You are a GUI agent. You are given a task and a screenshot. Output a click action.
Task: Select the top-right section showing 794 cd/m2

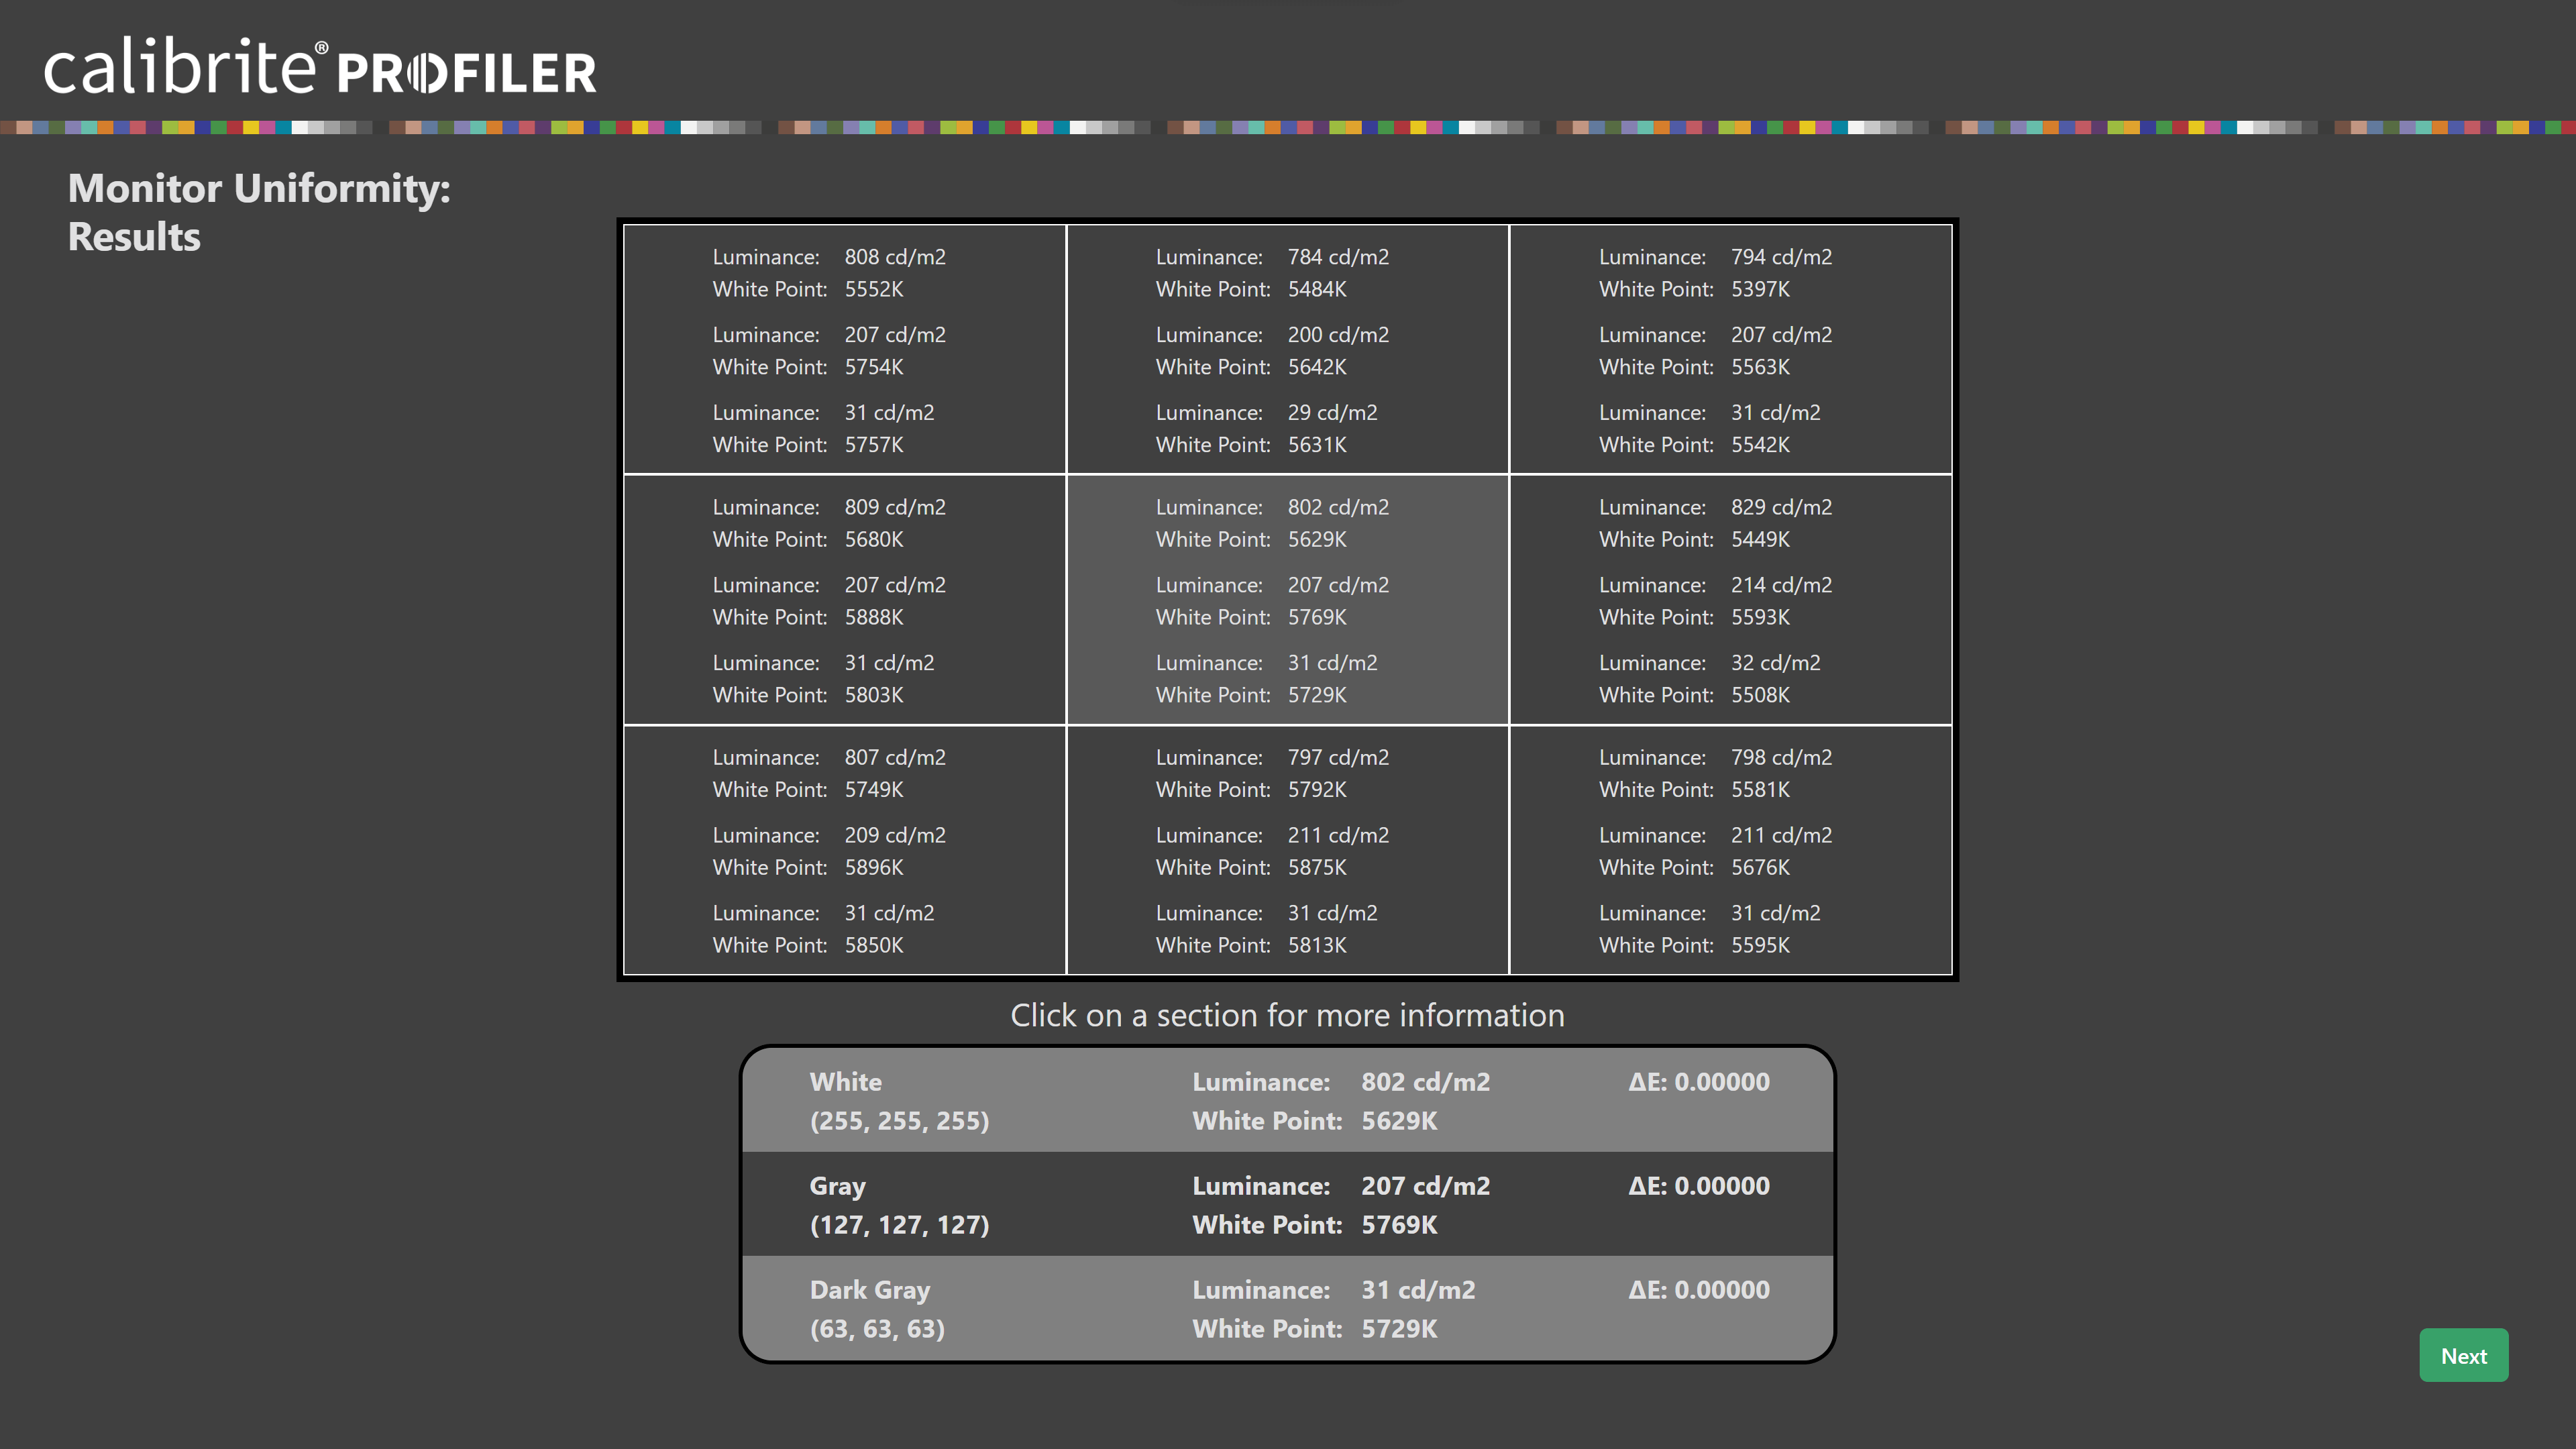coord(1730,349)
